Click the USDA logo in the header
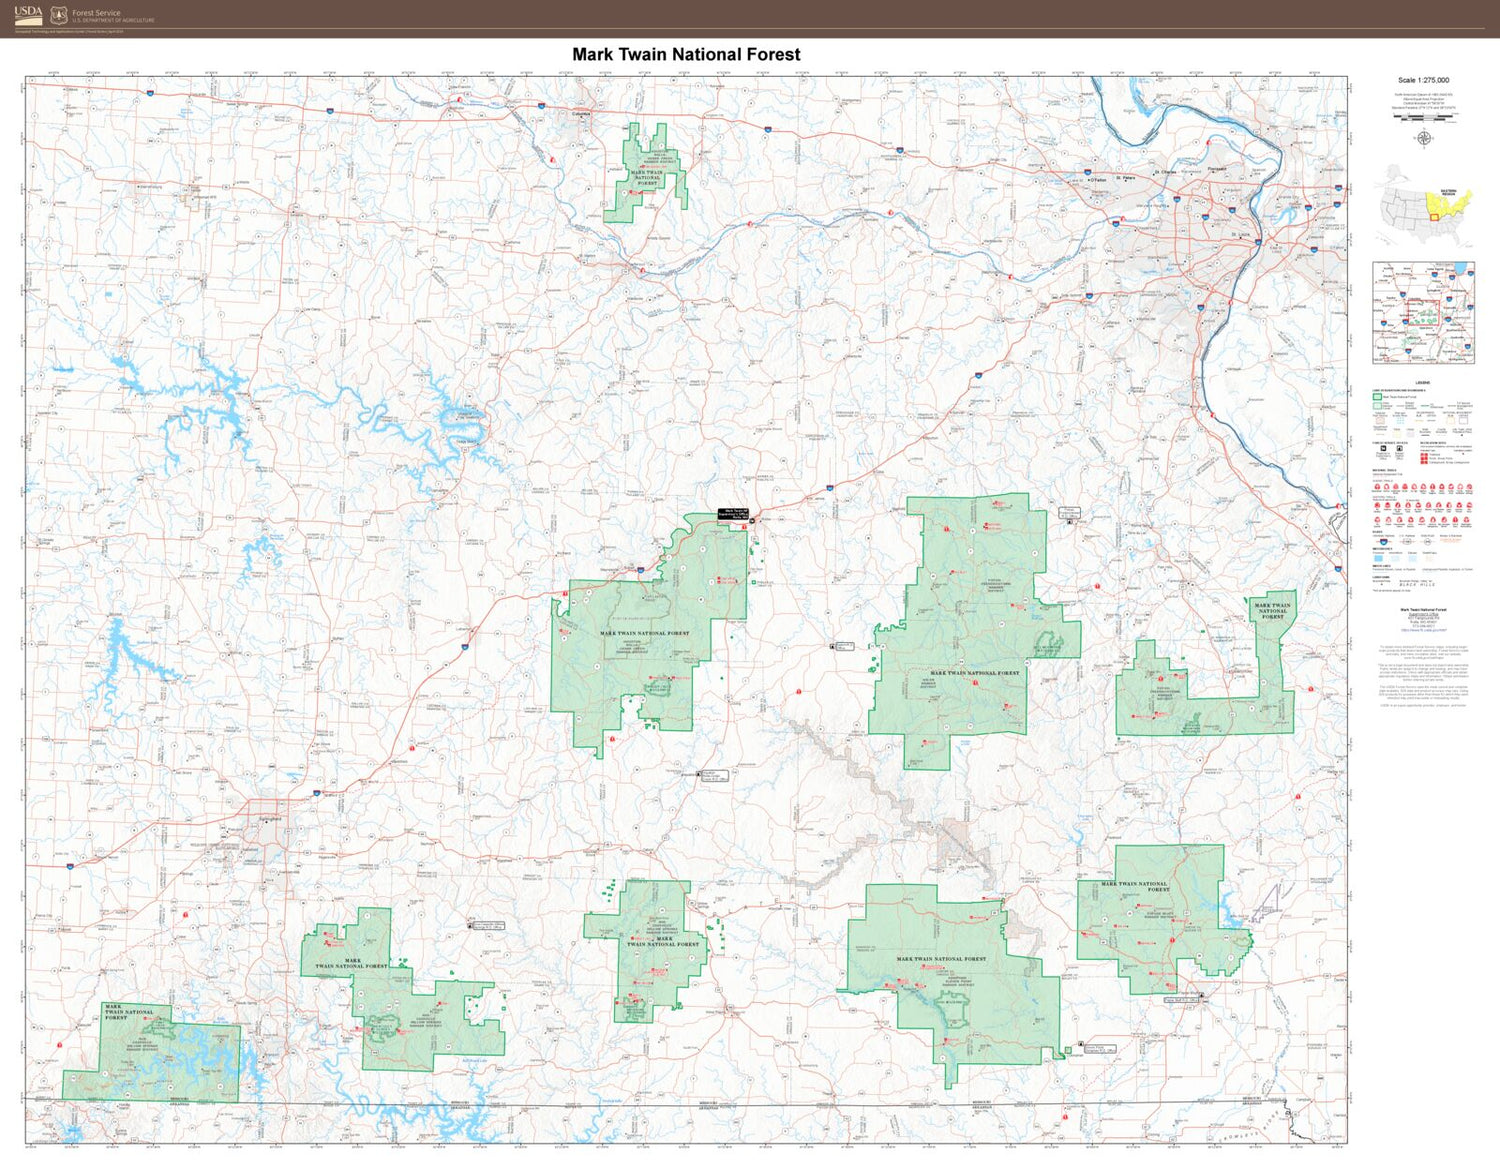Viewport: 1500px width, 1169px height. (x=29, y=15)
